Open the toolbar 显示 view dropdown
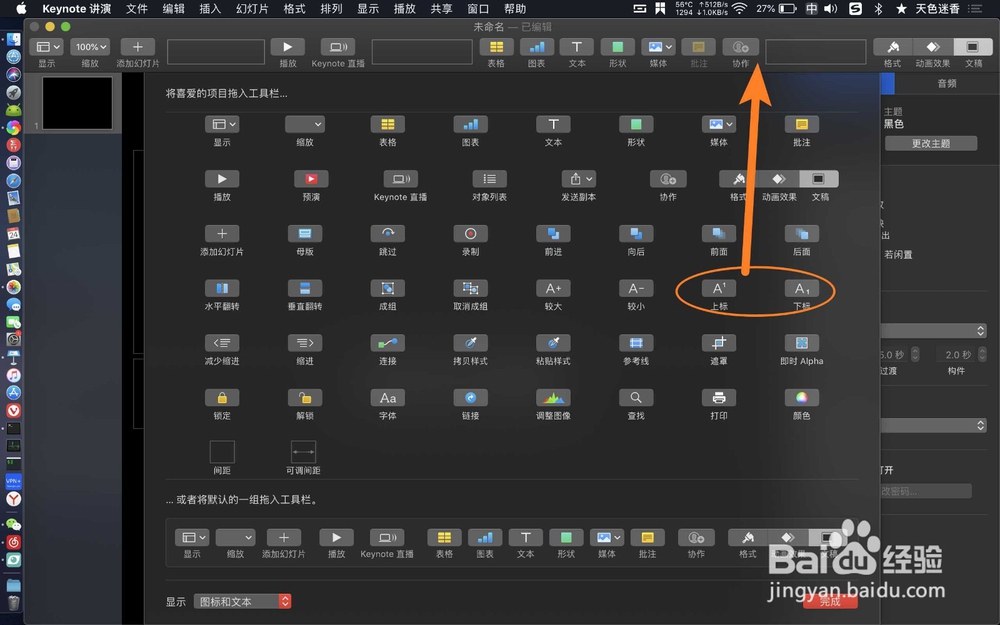The height and width of the screenshot is (625, 1000). click(x=47, y=47)
